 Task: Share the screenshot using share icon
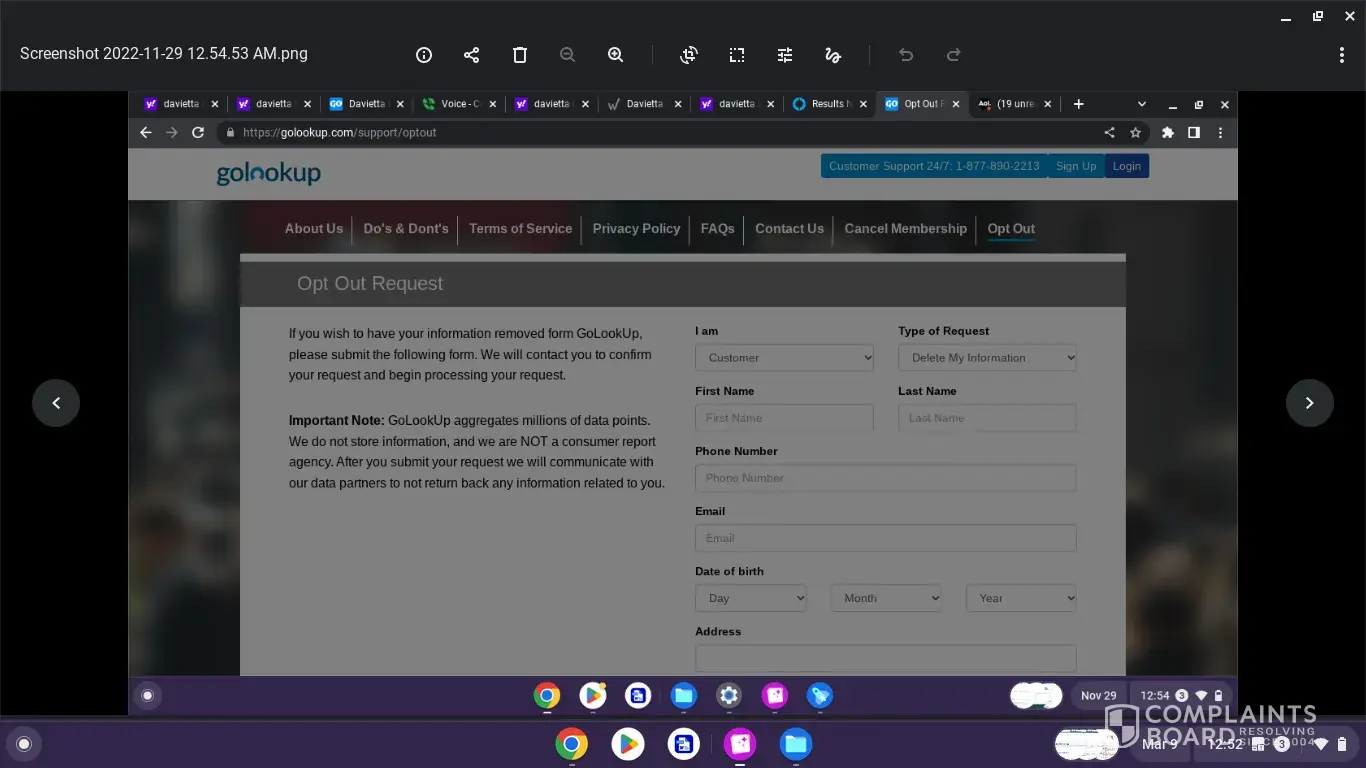tap(472, 55)
